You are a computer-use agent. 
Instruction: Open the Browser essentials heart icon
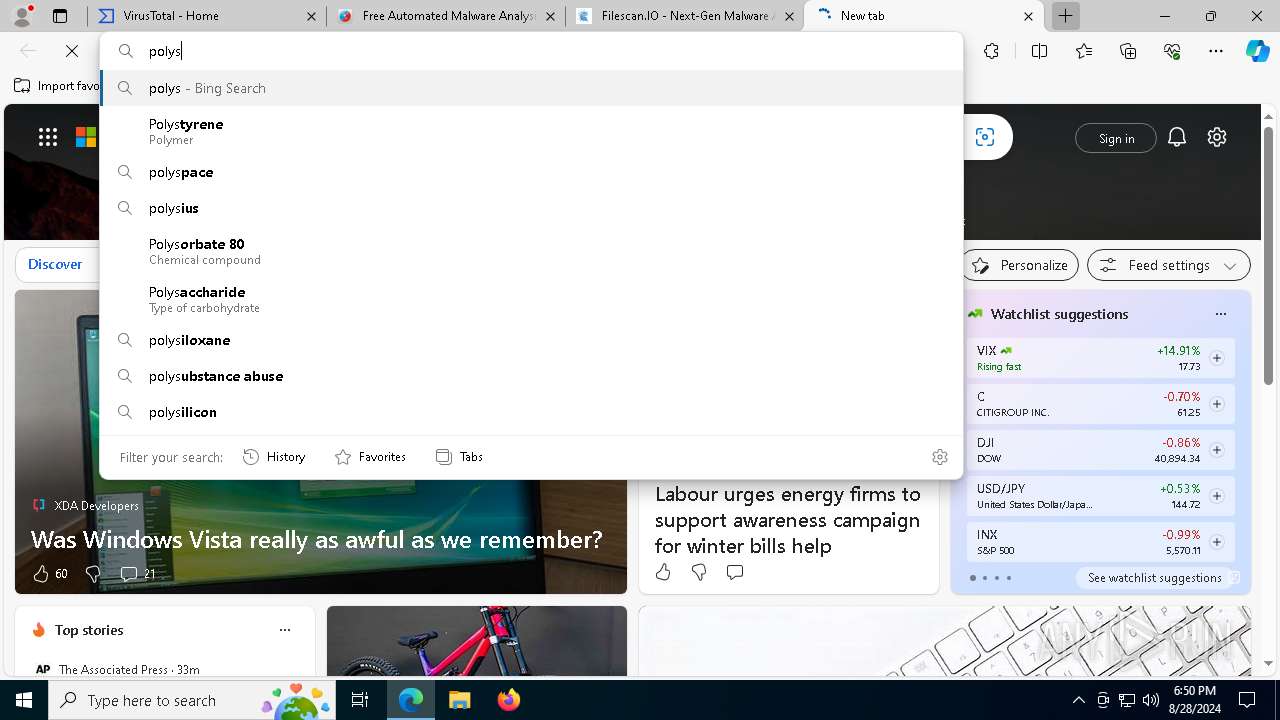[x=1172, y=51]
